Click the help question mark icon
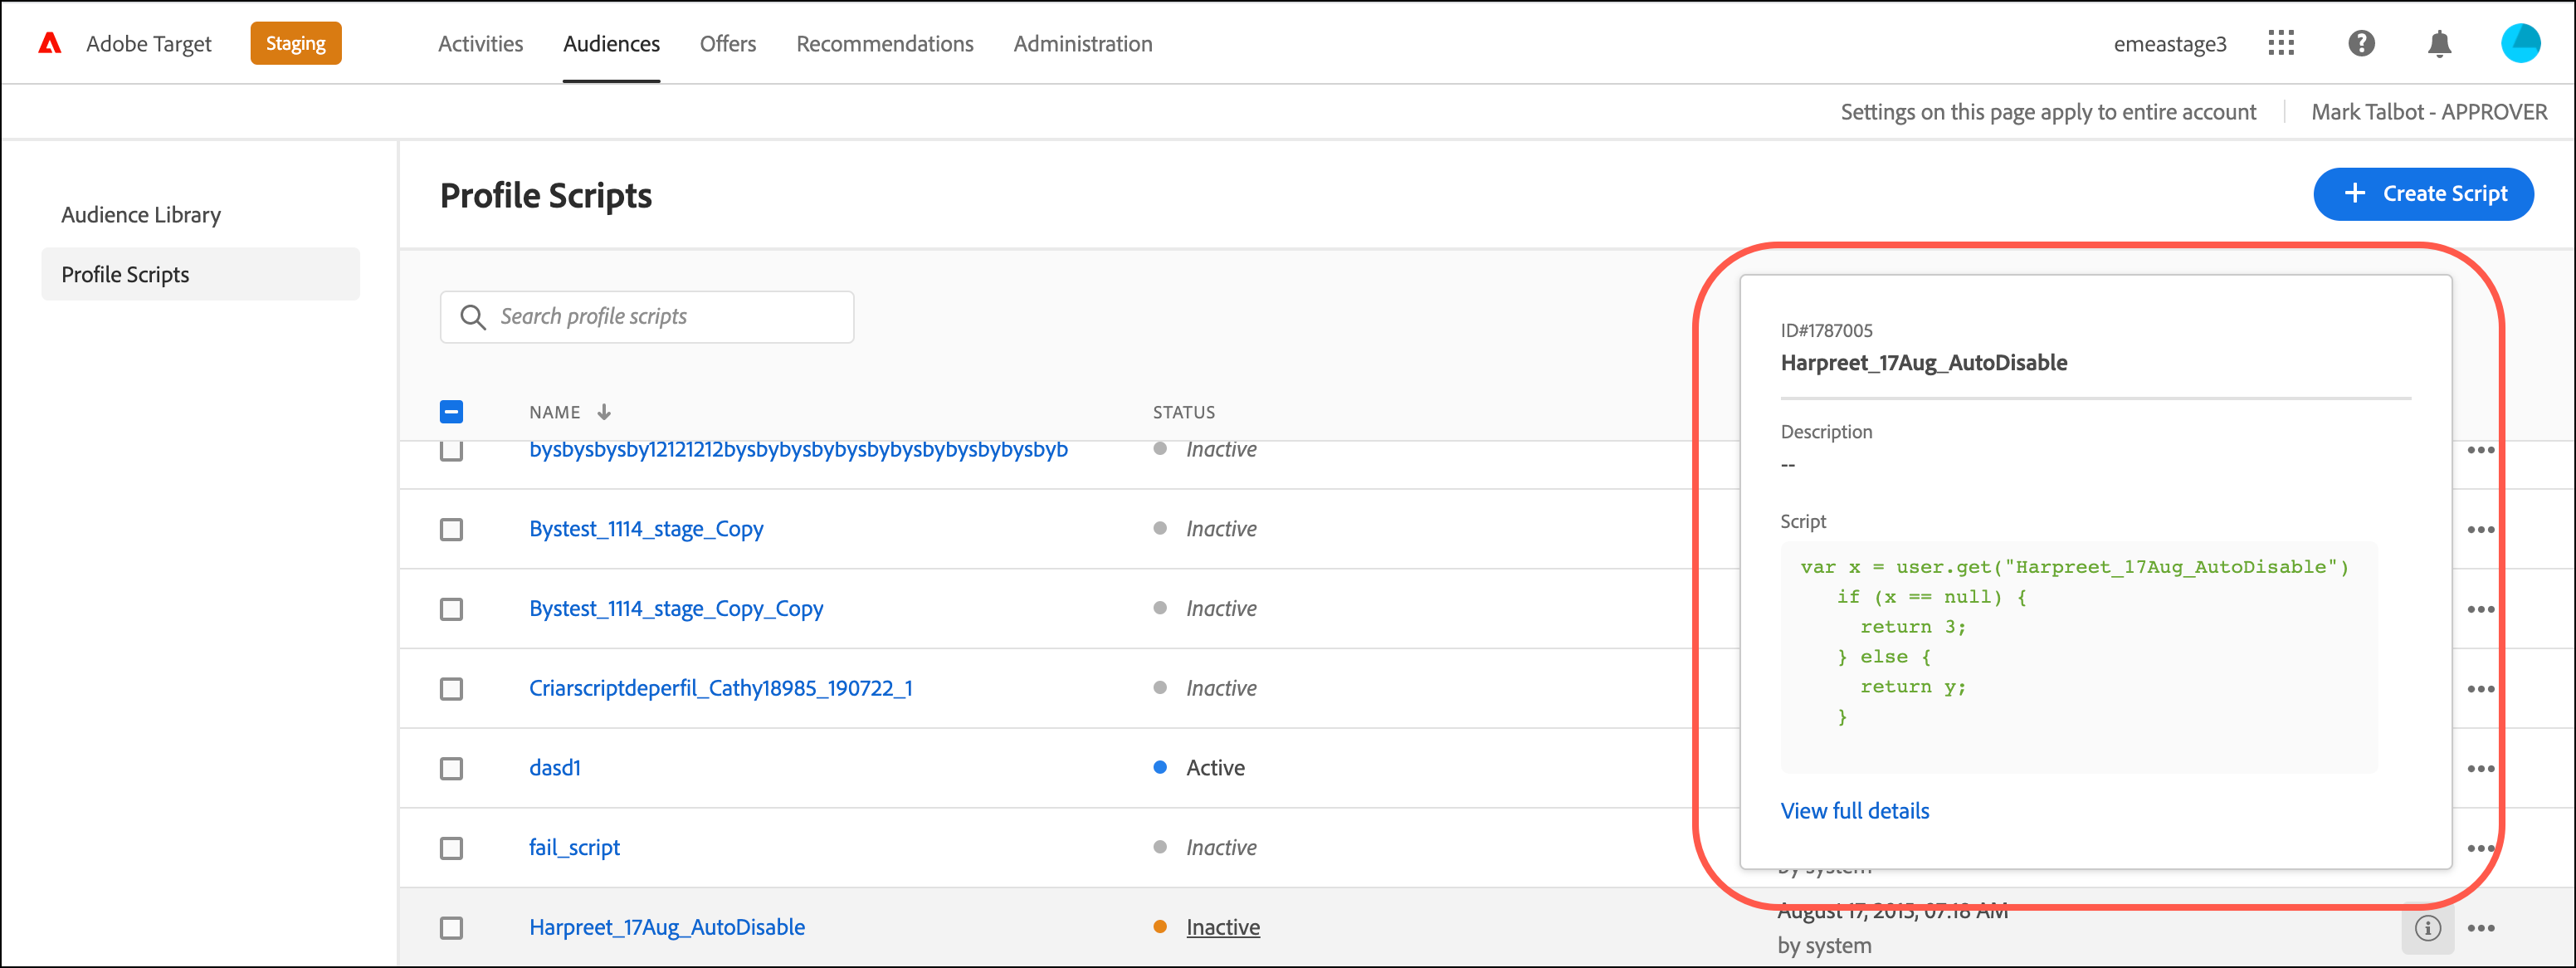The width and height of the screenshot is (2576, 968). click(x=2361, y=43)
